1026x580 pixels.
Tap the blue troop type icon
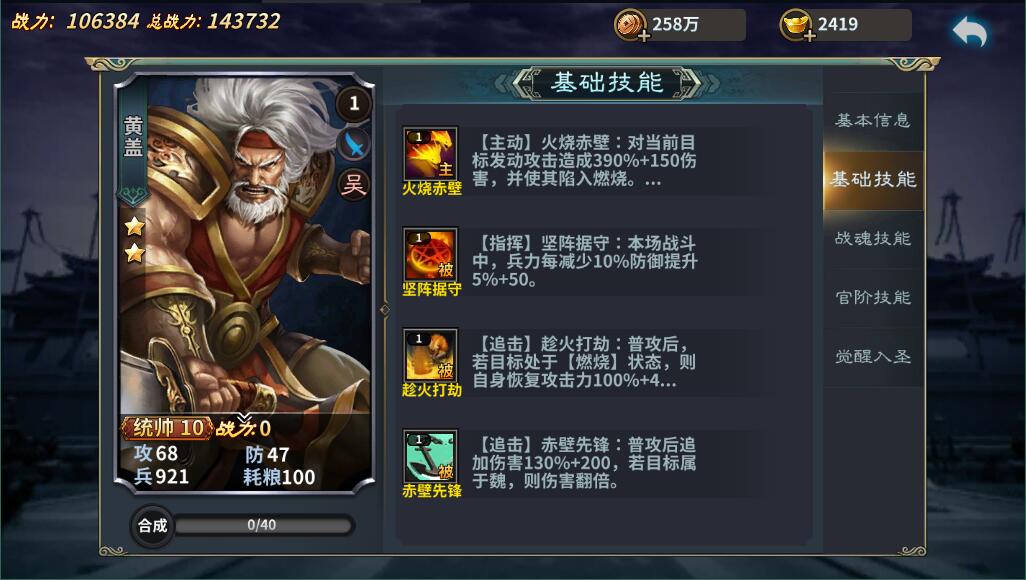[x=353, y=144]
